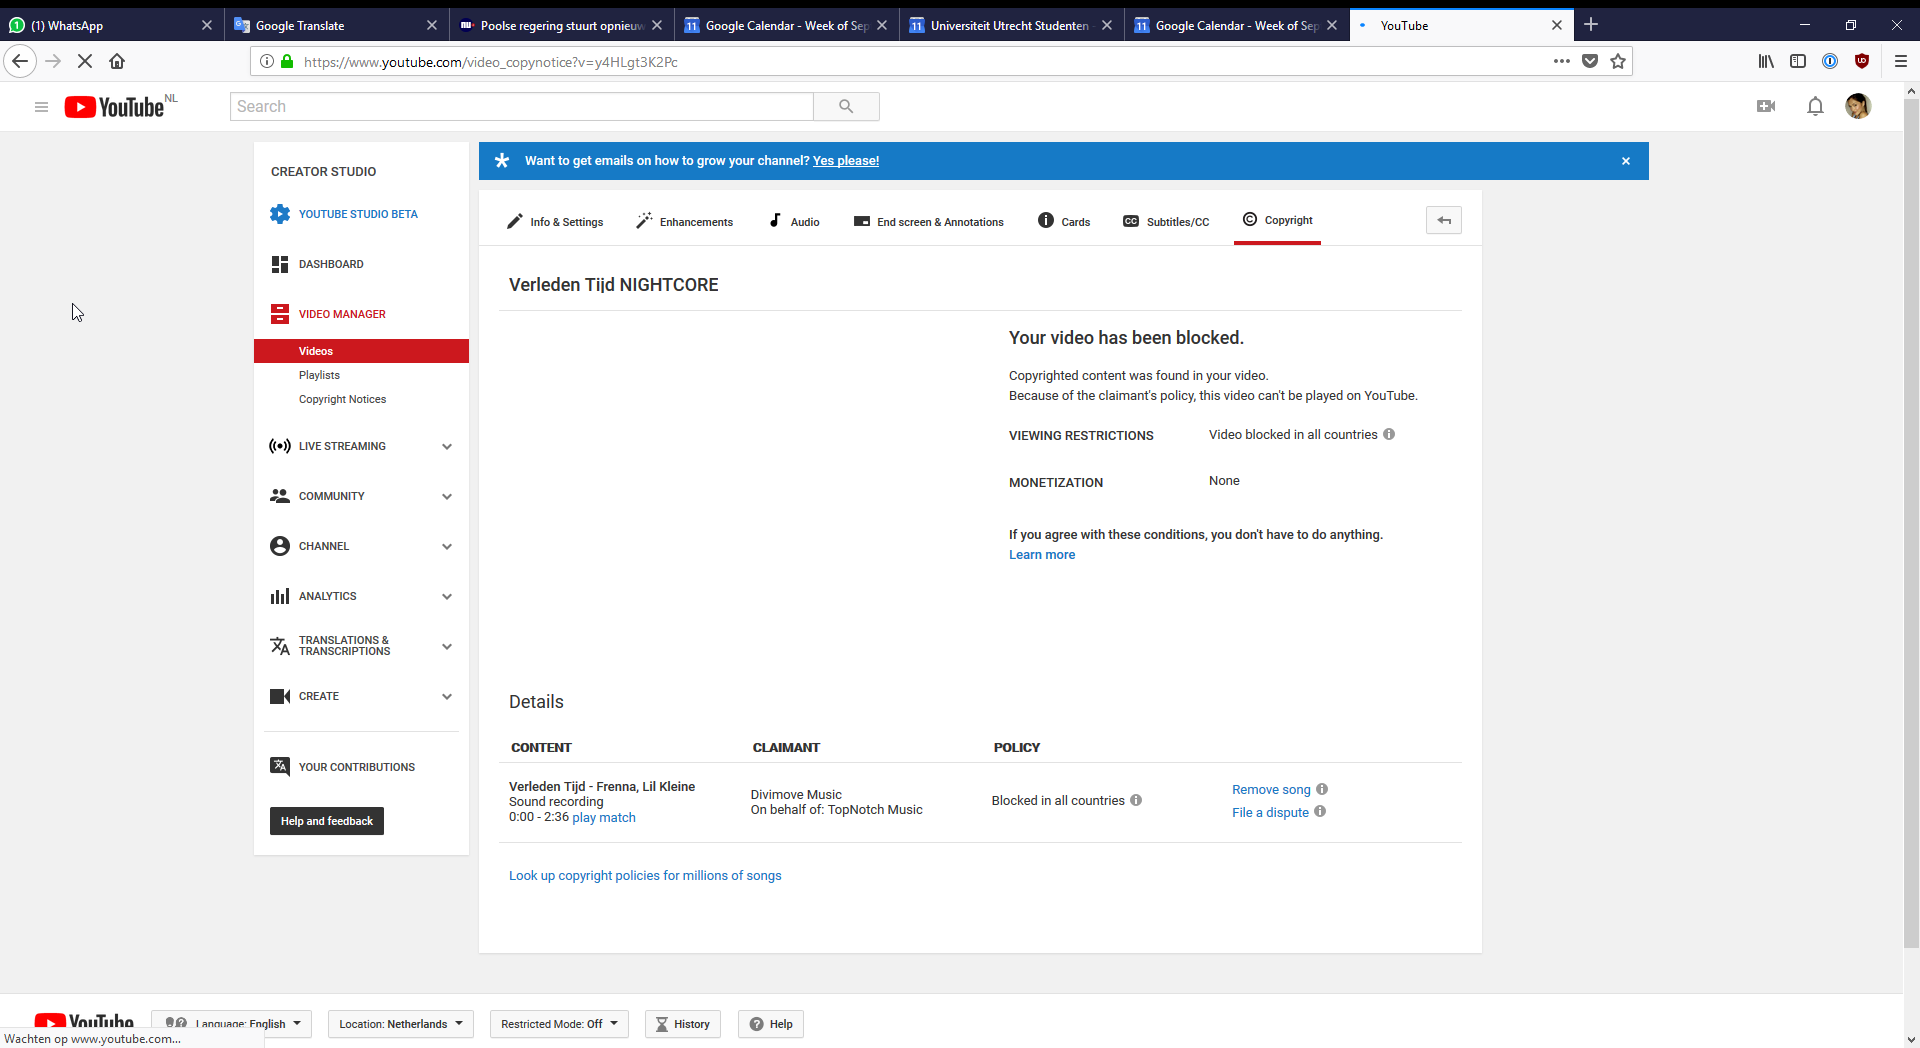Image resolution: width=1920 pixels, height=1048 pixels.
Task: Click into the YouTube search field
Action: (x=521, y=107)
